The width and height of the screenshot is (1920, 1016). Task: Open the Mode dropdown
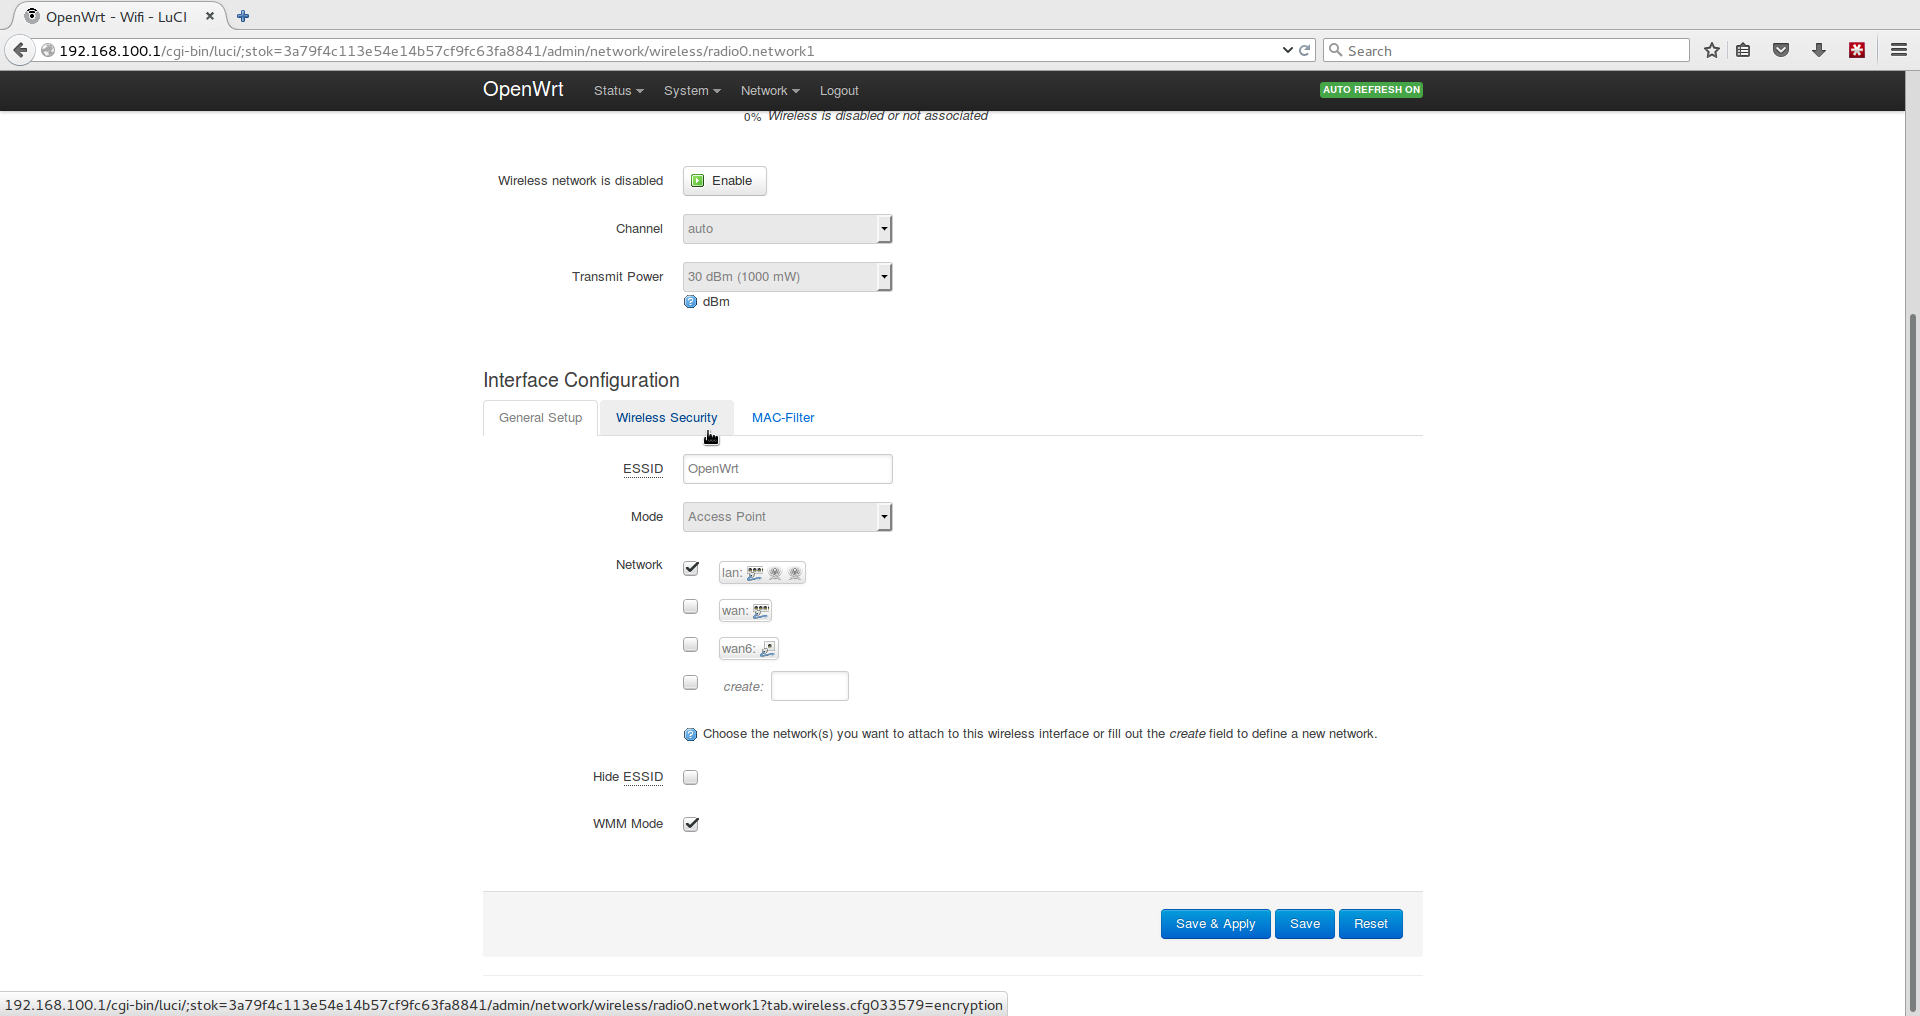(787, 517)
